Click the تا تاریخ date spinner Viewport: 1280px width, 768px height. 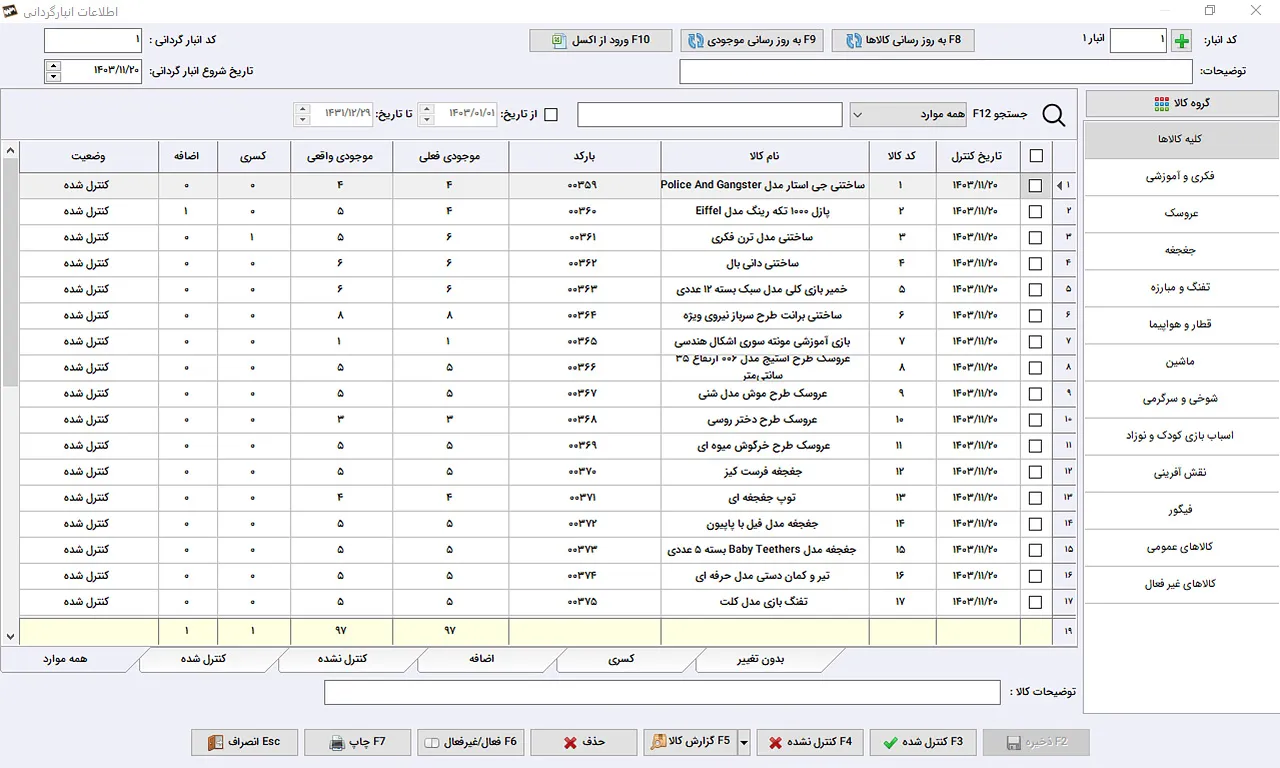[302, 115]
